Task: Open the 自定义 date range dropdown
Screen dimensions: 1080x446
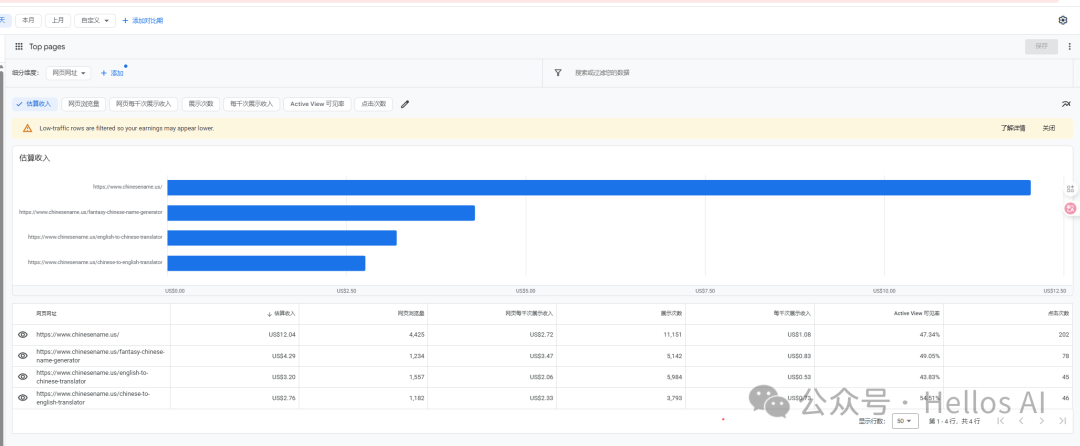Action: click(94, 20)
